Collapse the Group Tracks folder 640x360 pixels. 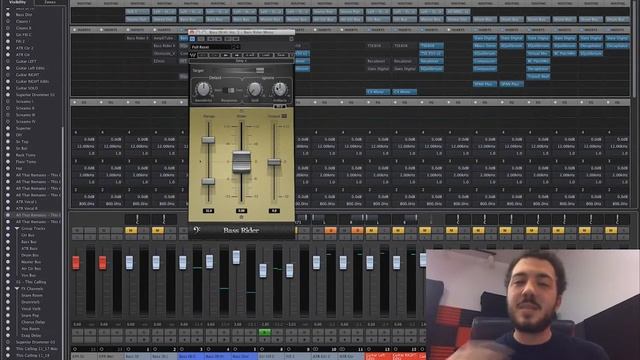pos(17,229)
